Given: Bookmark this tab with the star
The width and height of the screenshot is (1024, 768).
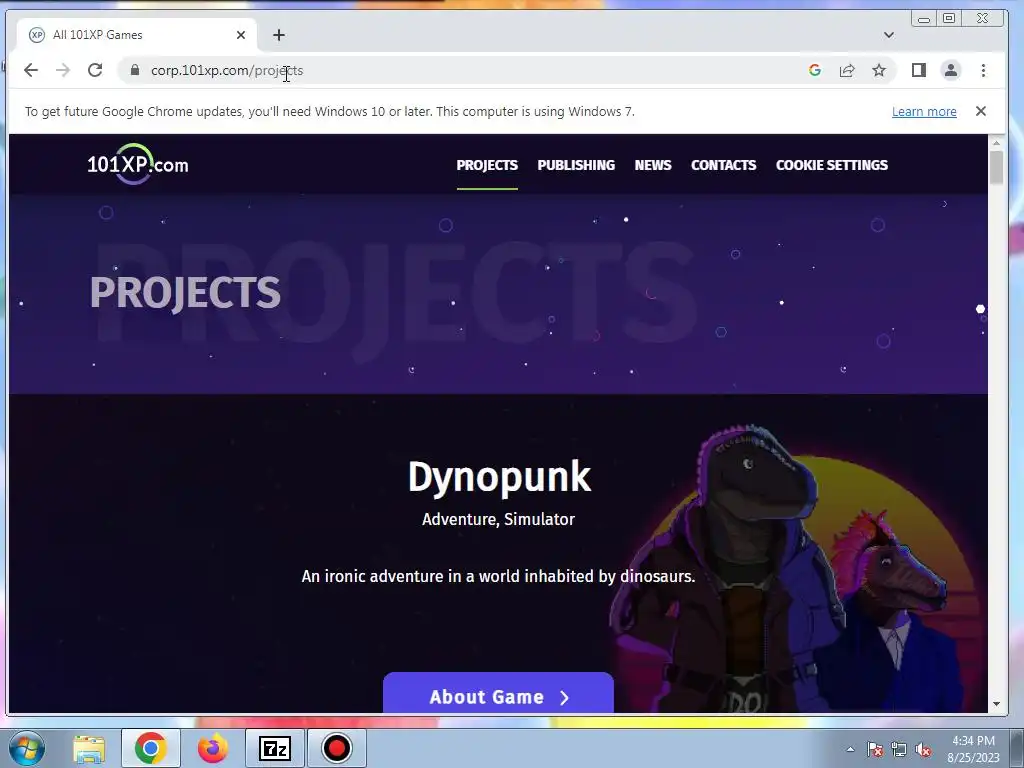Looking at the screenshot, I should [879, 71].
